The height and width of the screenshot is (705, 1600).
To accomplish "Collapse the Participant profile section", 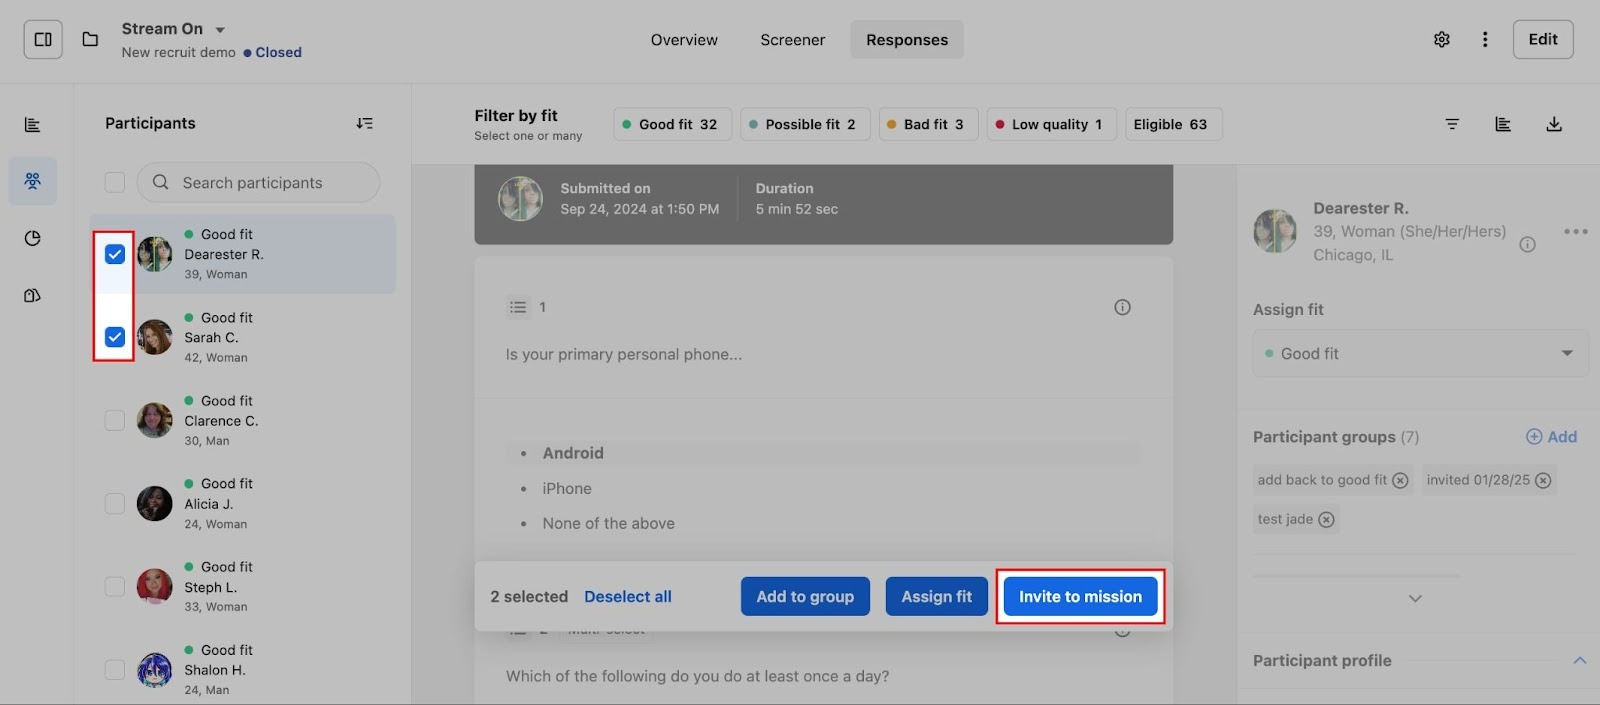I will tap(1579, 661).
